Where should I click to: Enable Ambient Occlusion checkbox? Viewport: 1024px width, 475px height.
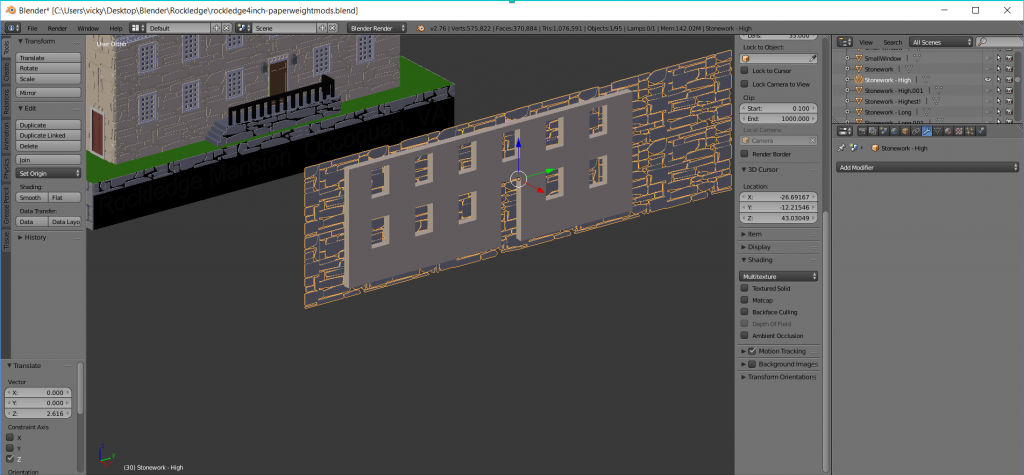click(x=744, y=335)
